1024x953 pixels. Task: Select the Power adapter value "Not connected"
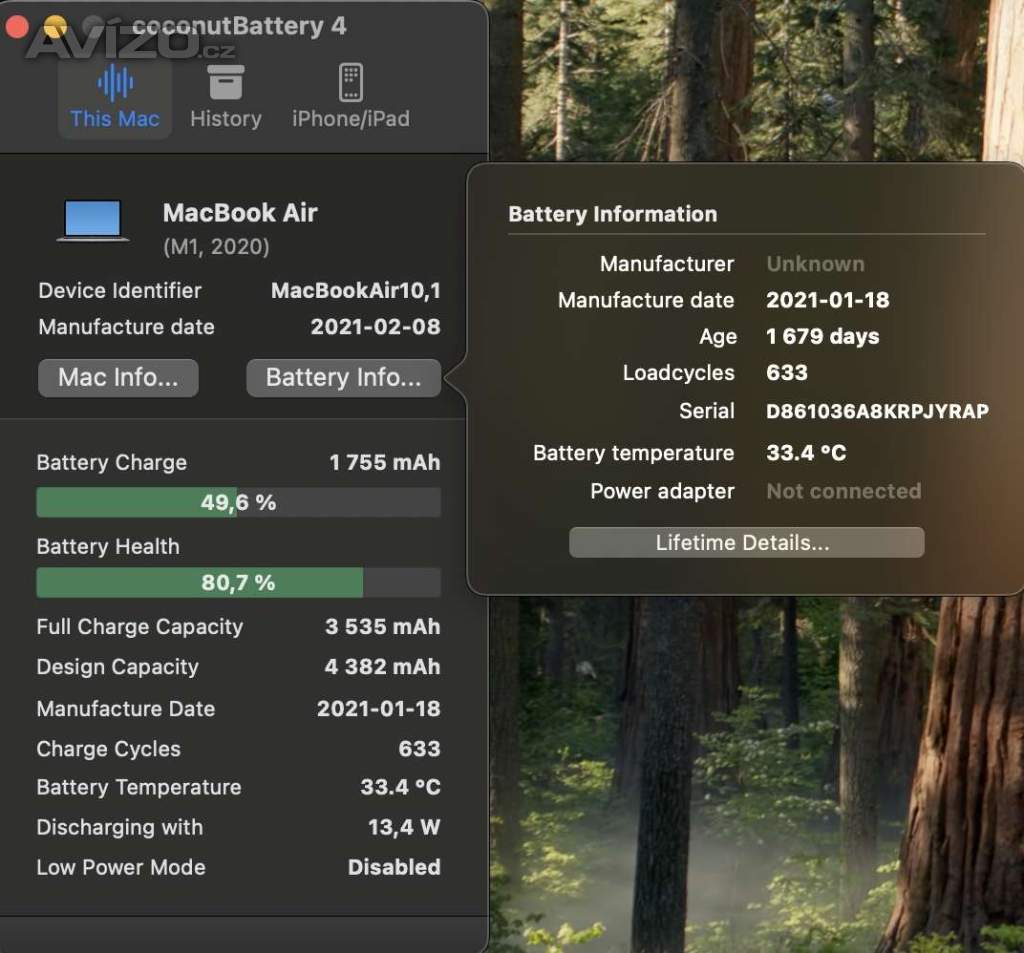click(x=844, y=491)
